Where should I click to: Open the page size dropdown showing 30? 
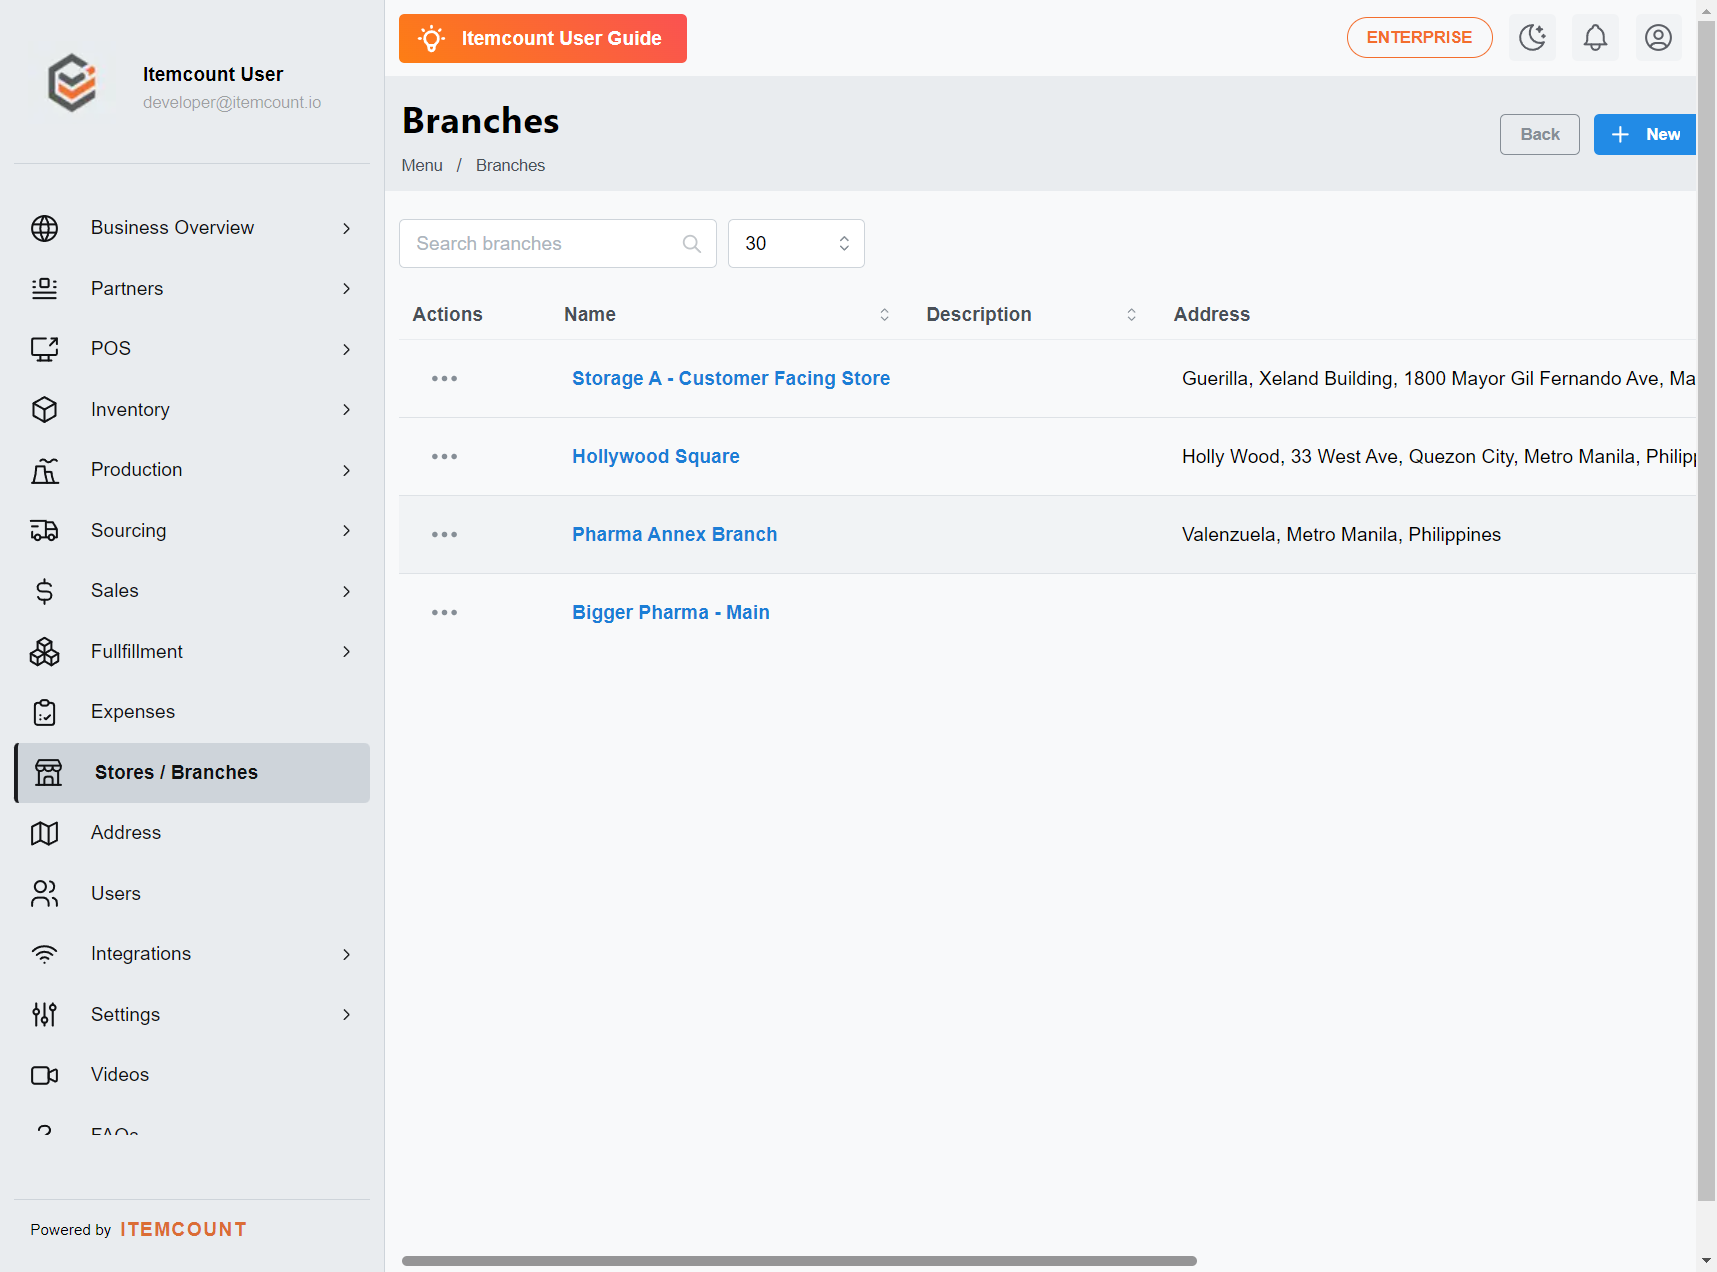click(x=796, y=244)
